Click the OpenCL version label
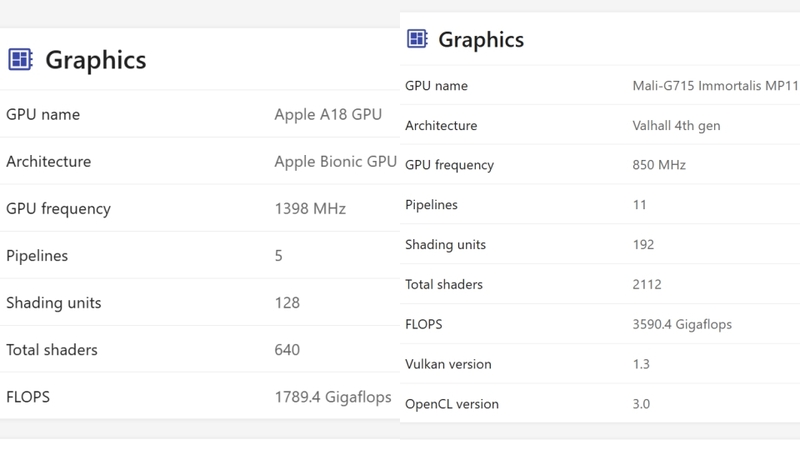This screenshot has width=800, height=450. coord(452,404)
